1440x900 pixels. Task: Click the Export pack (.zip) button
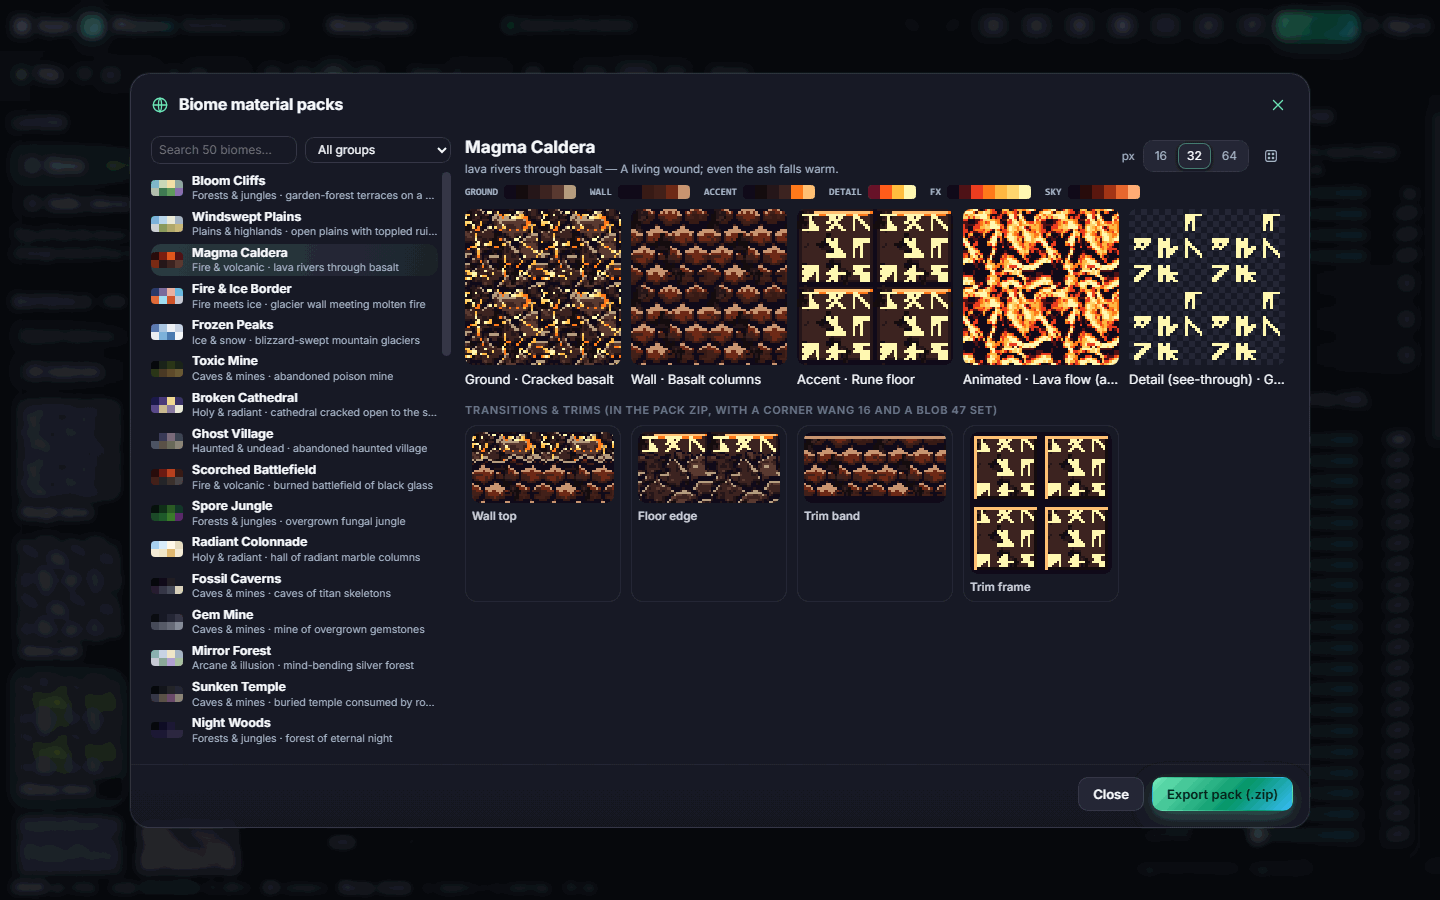click(1222, 795)
